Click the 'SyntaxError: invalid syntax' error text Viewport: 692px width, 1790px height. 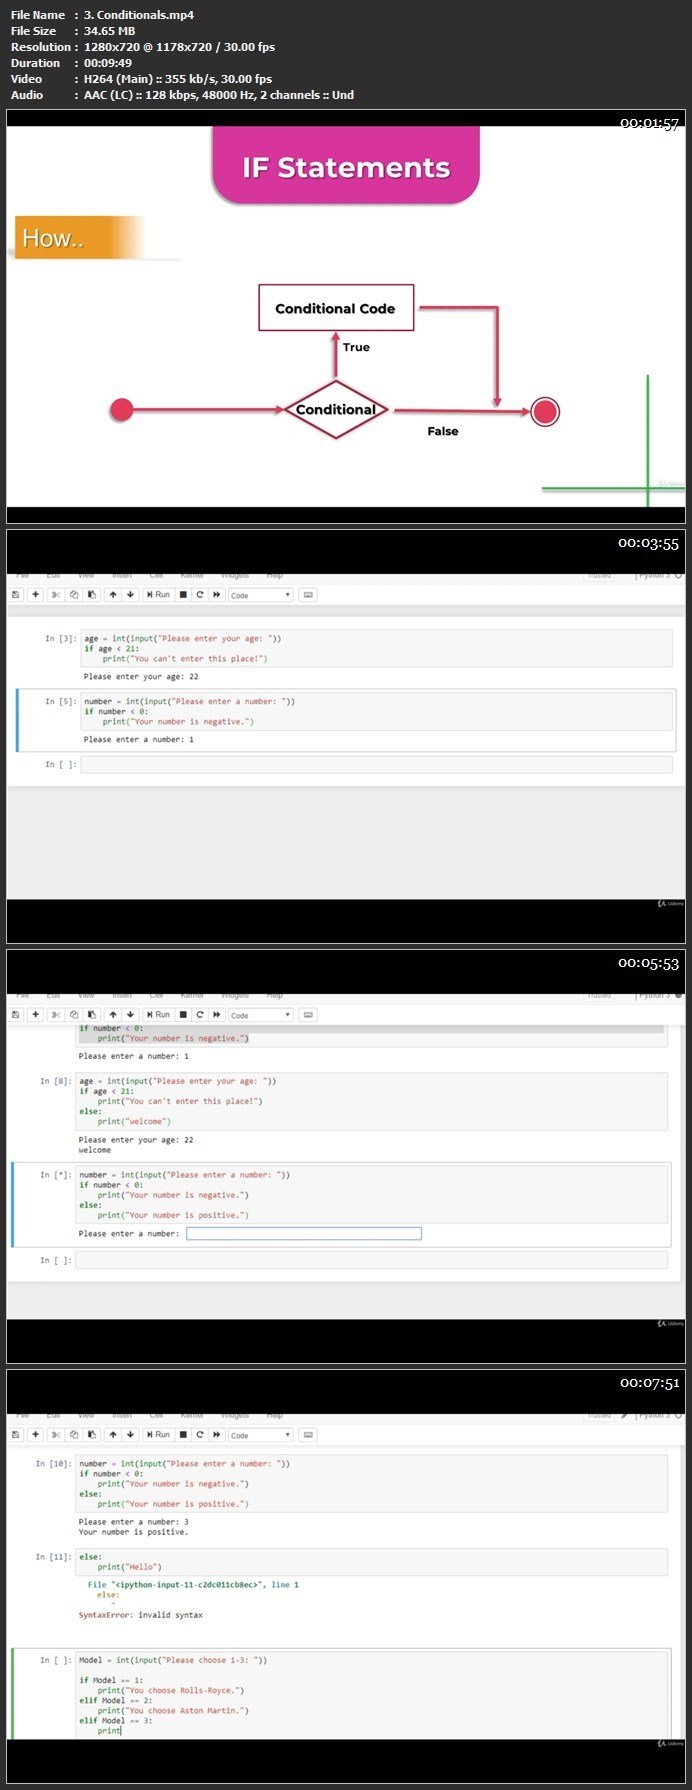click(140, 1615)
